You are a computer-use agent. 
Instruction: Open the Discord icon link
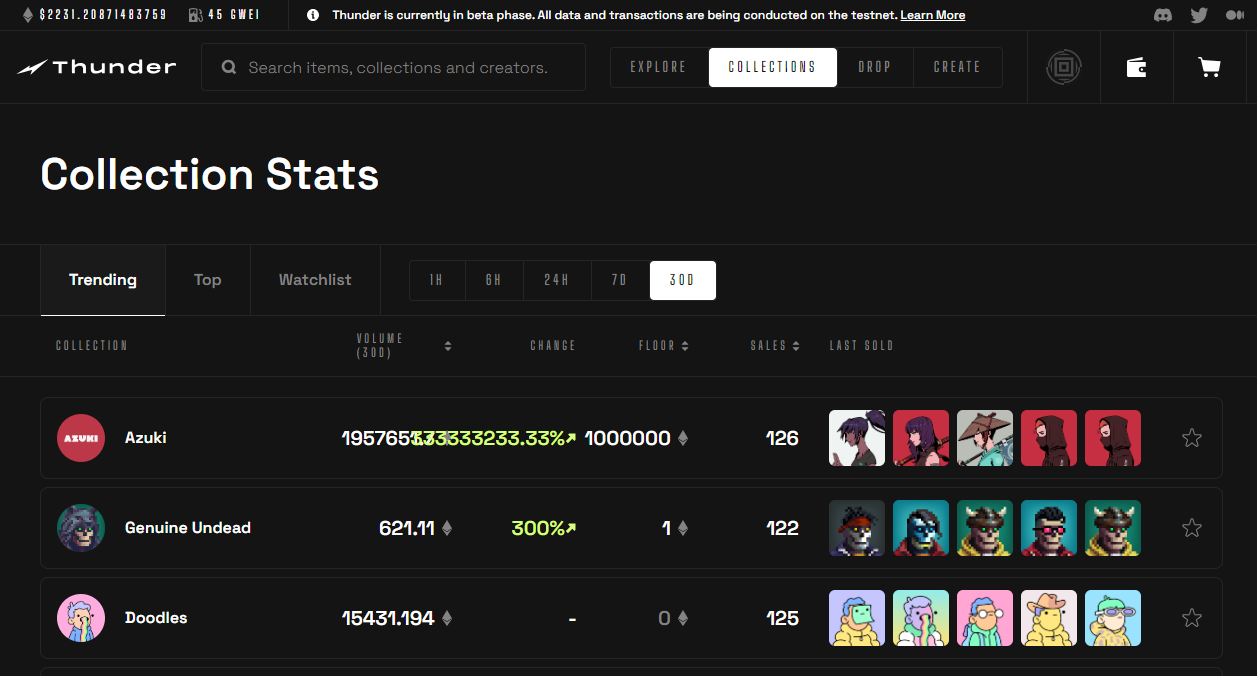click(x=1163, y=15)
